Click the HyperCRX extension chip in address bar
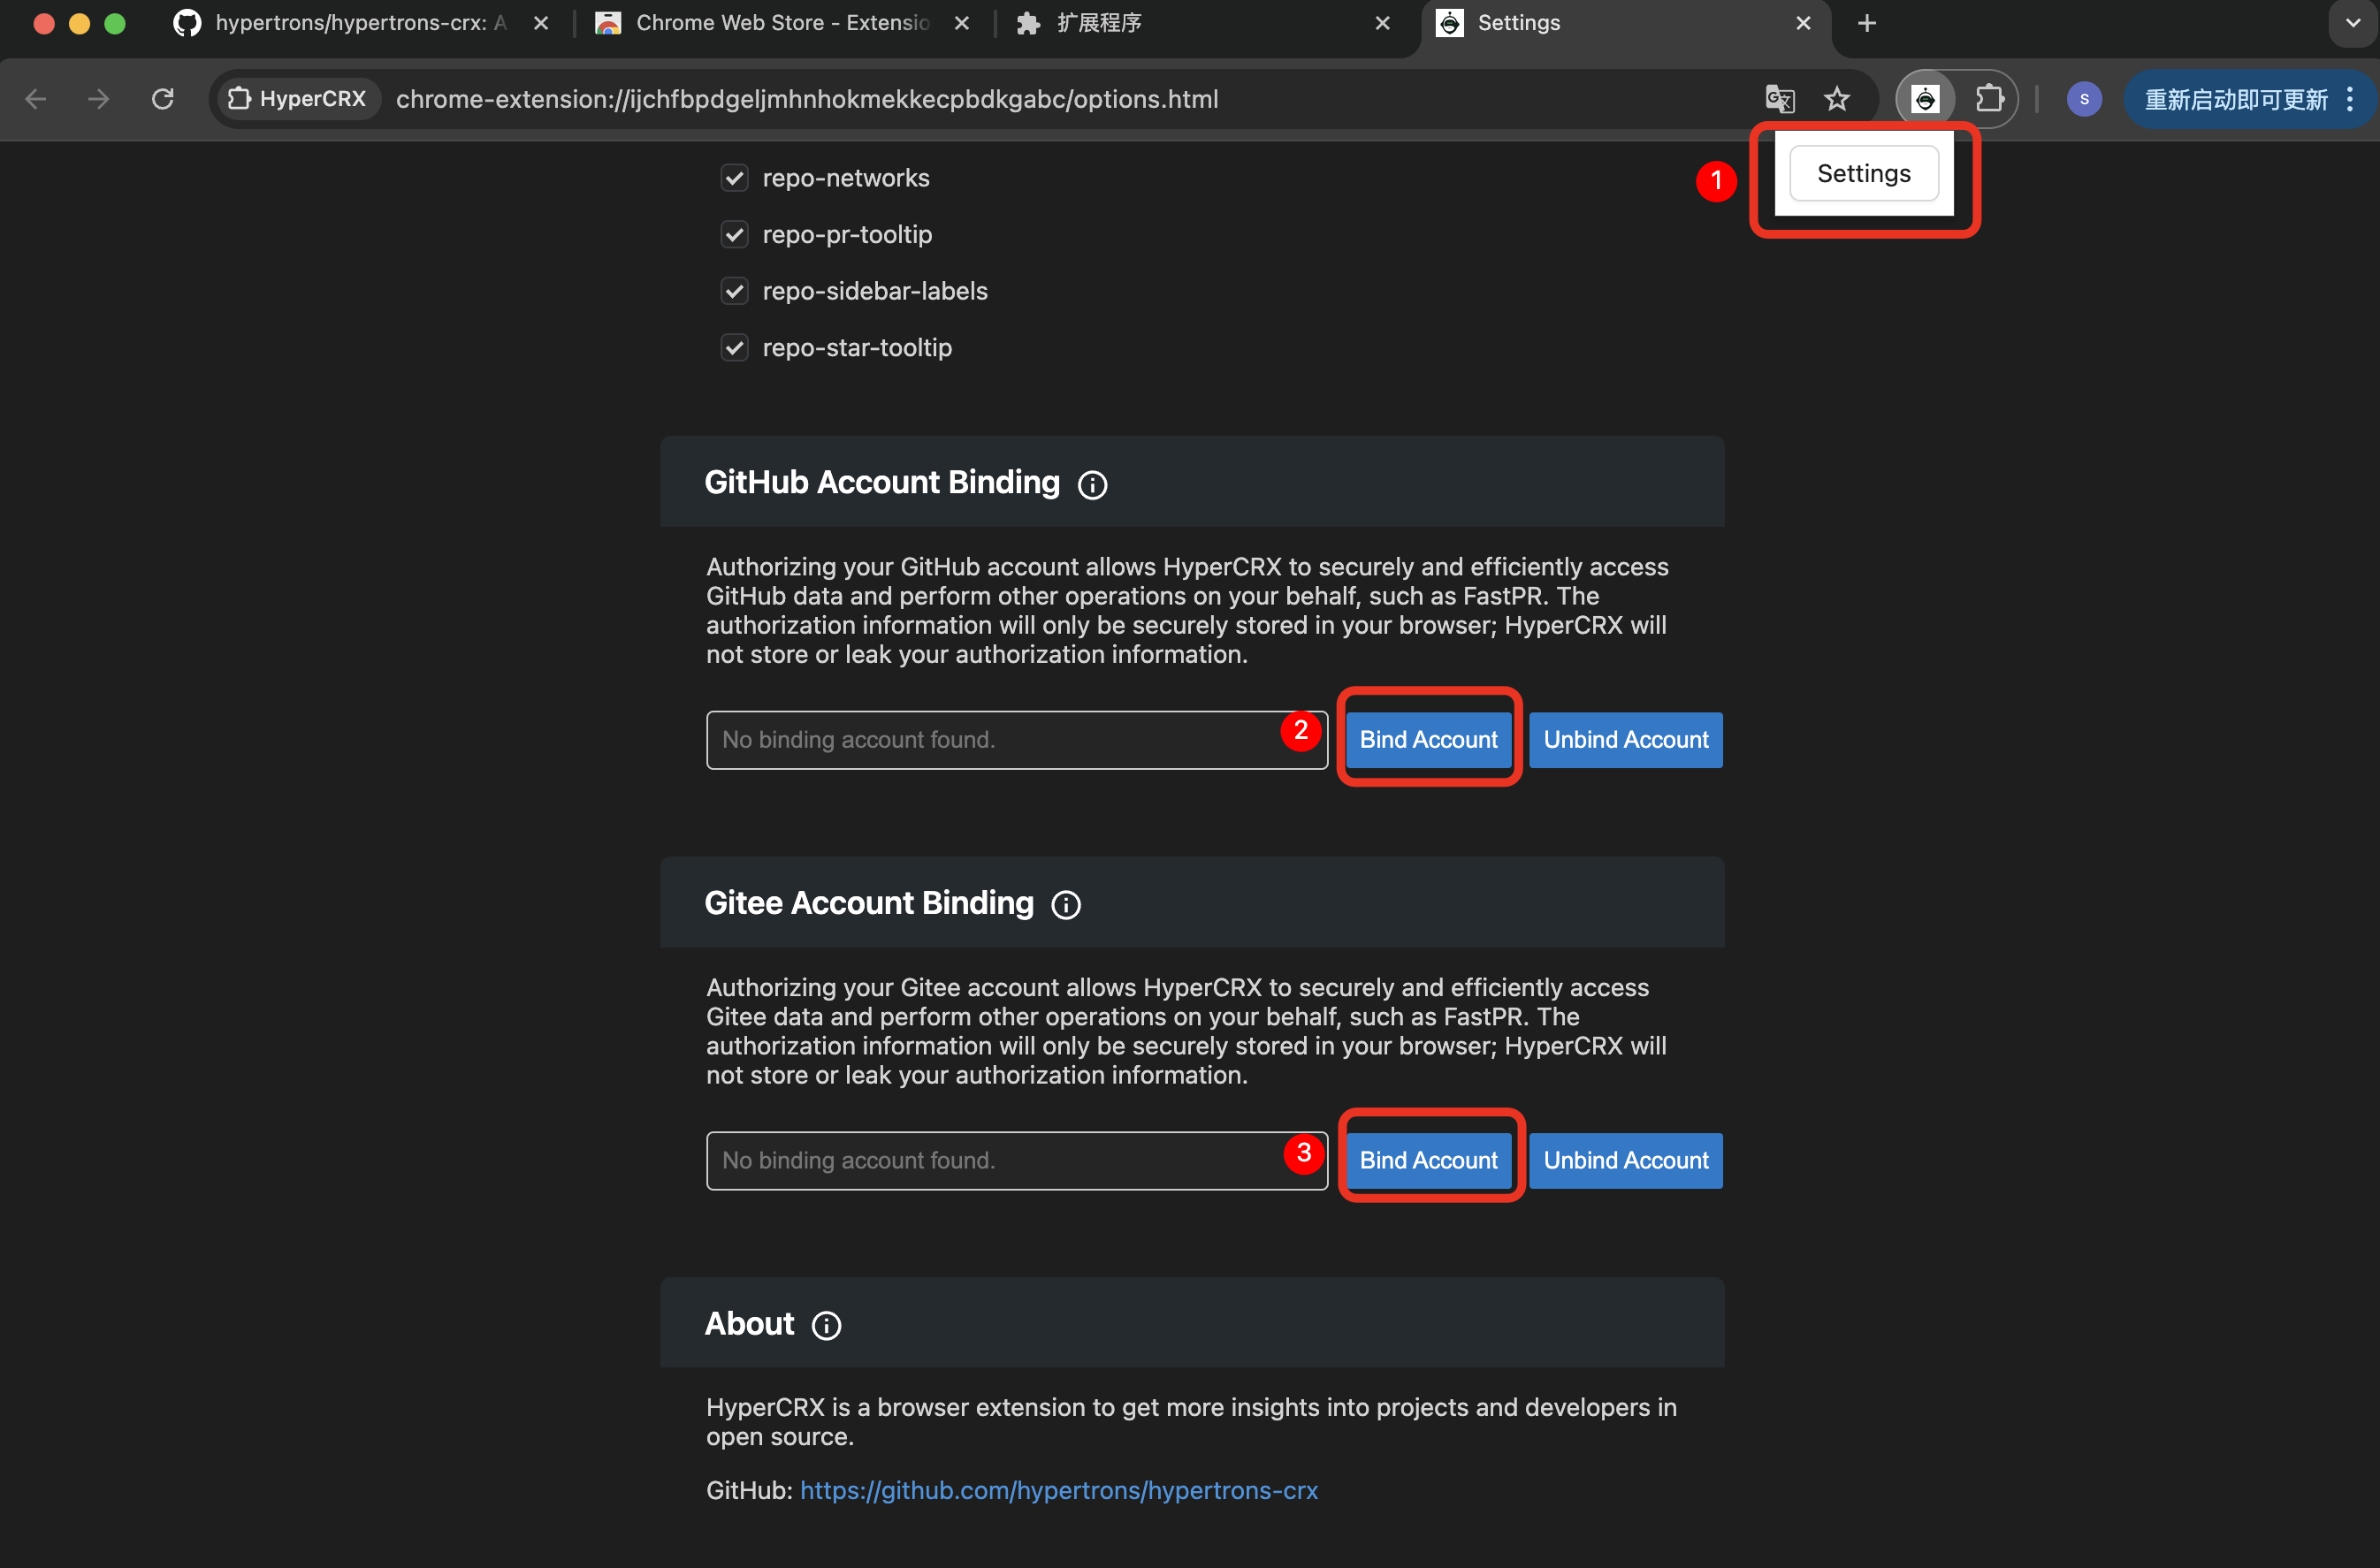Image resolution: width=2380 pixels, height=1568 pixels. click(x=298, y=99)
